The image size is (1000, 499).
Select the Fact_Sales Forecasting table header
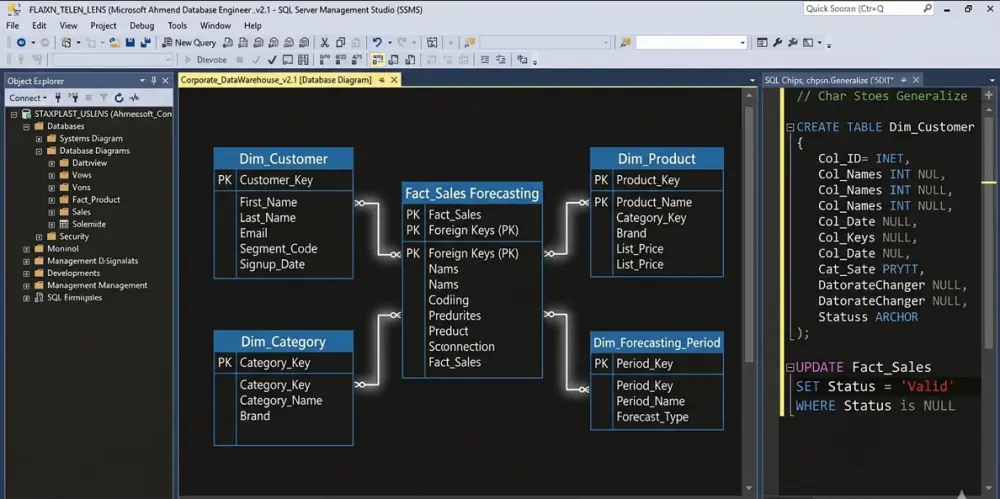[473, 193]
